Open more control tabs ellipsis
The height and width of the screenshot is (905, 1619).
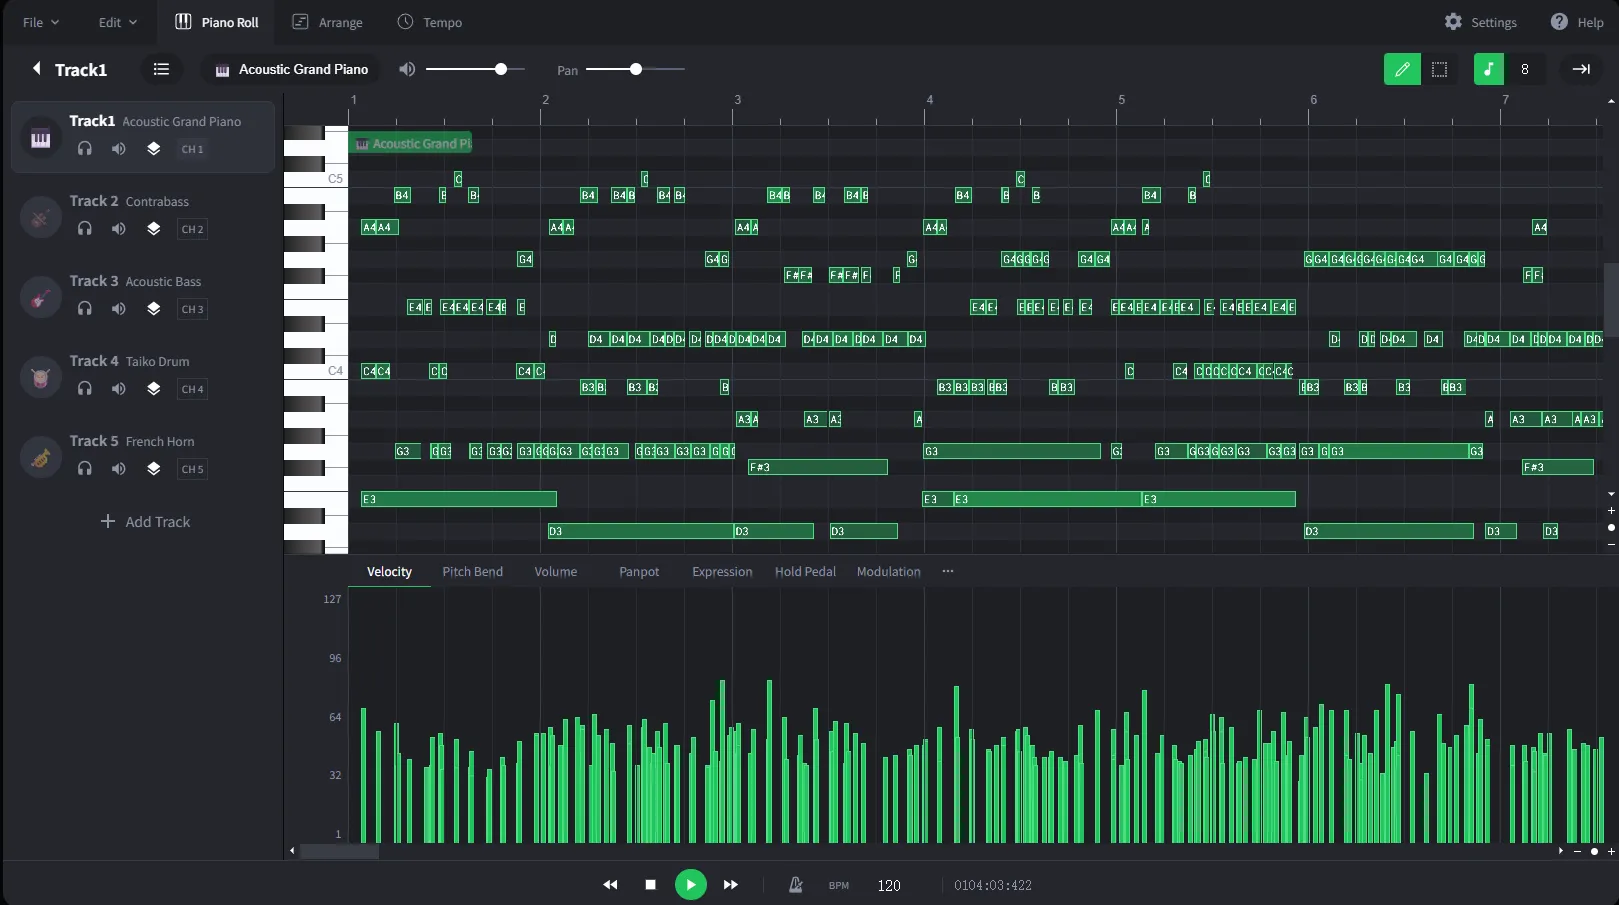[x=948, y=572]
